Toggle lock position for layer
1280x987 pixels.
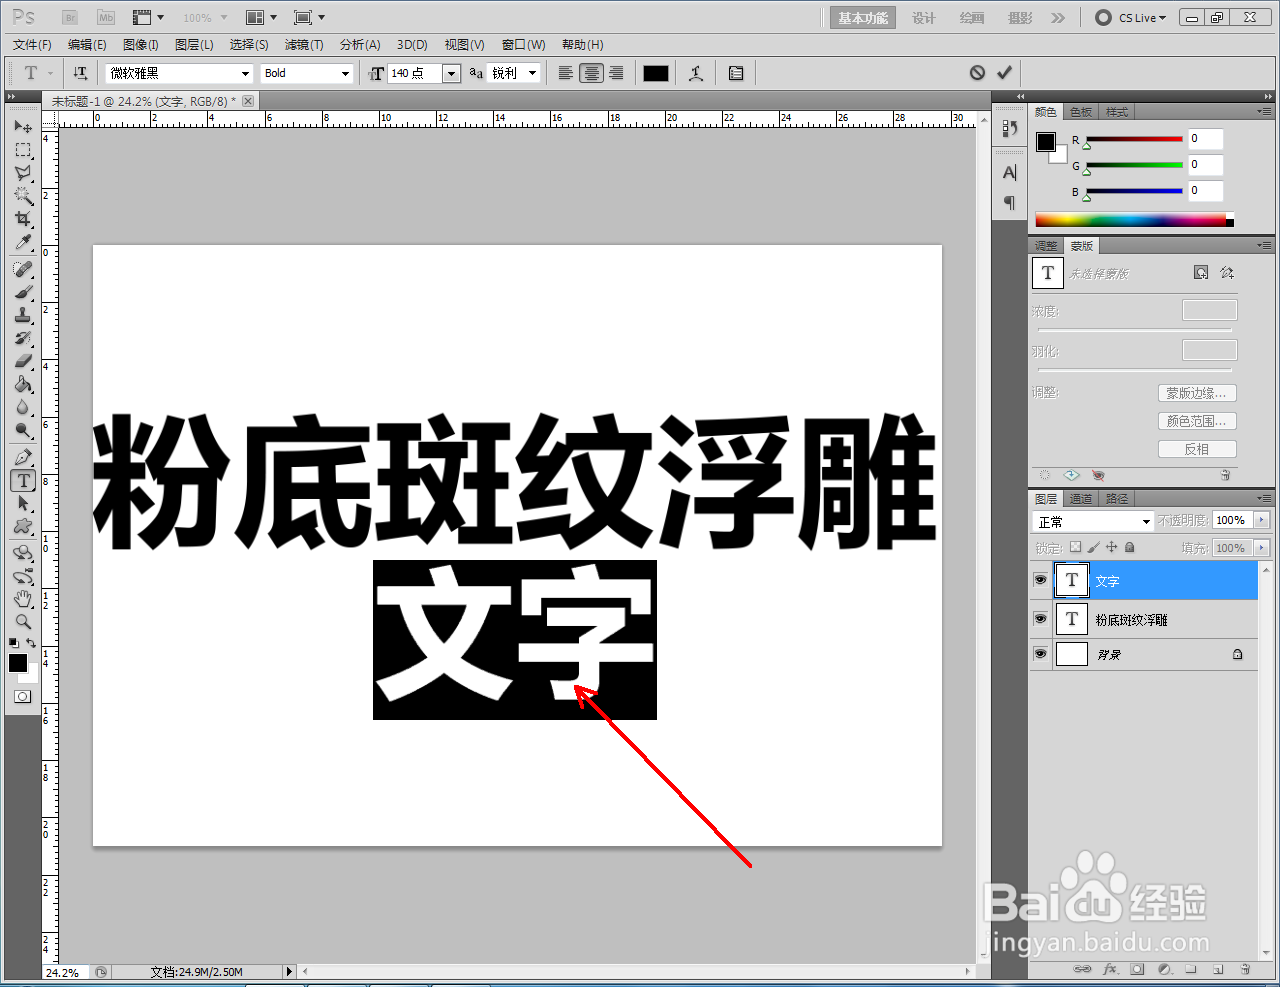1111,547
